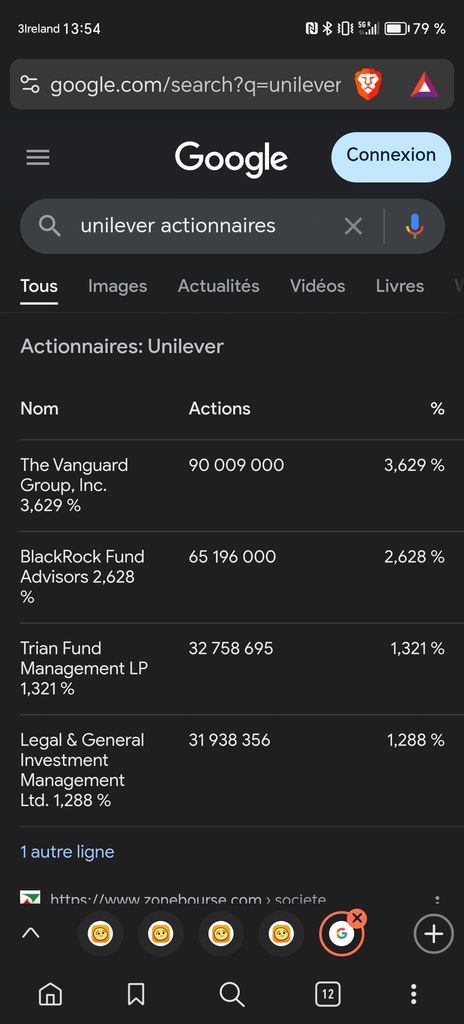Start voice search with microphone icon
This screenshot has width=464, height=1024.
tap(414, 226)
